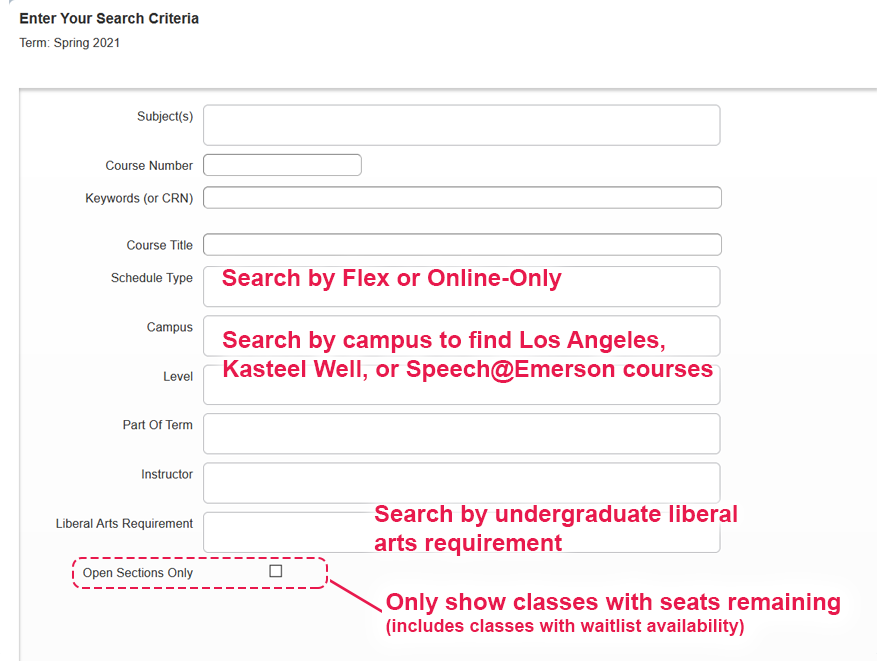This screenshot has width=877, height=661.
Task: Click the "Only show classes with seats remaining" note
Action: coord(612,602)
